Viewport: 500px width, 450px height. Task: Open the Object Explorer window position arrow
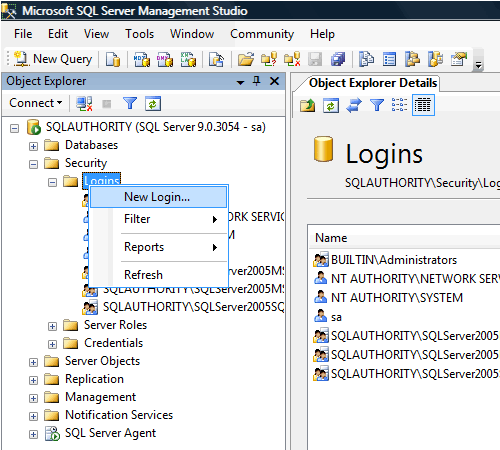[240, 82]
